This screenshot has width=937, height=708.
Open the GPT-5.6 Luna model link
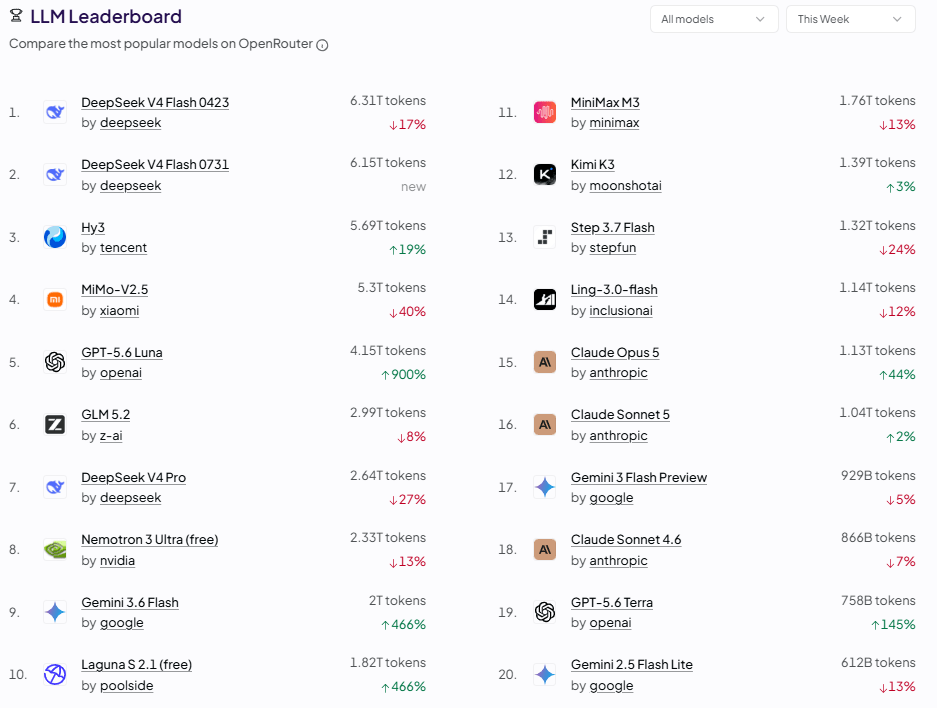[x=121, y=353]
